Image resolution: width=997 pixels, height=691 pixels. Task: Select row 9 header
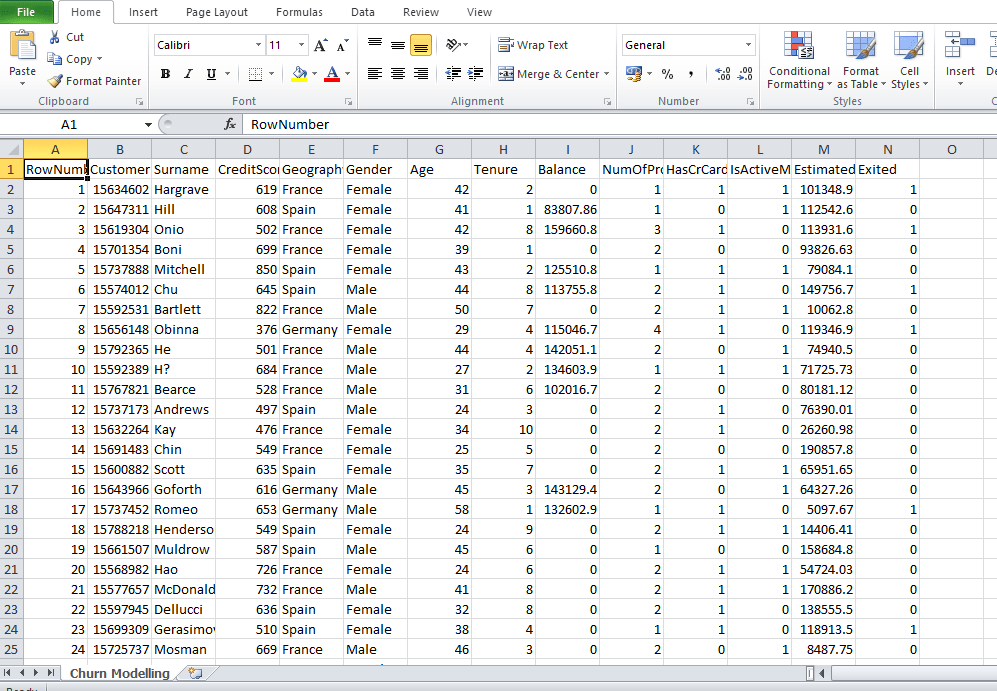[x=11, y=329]
